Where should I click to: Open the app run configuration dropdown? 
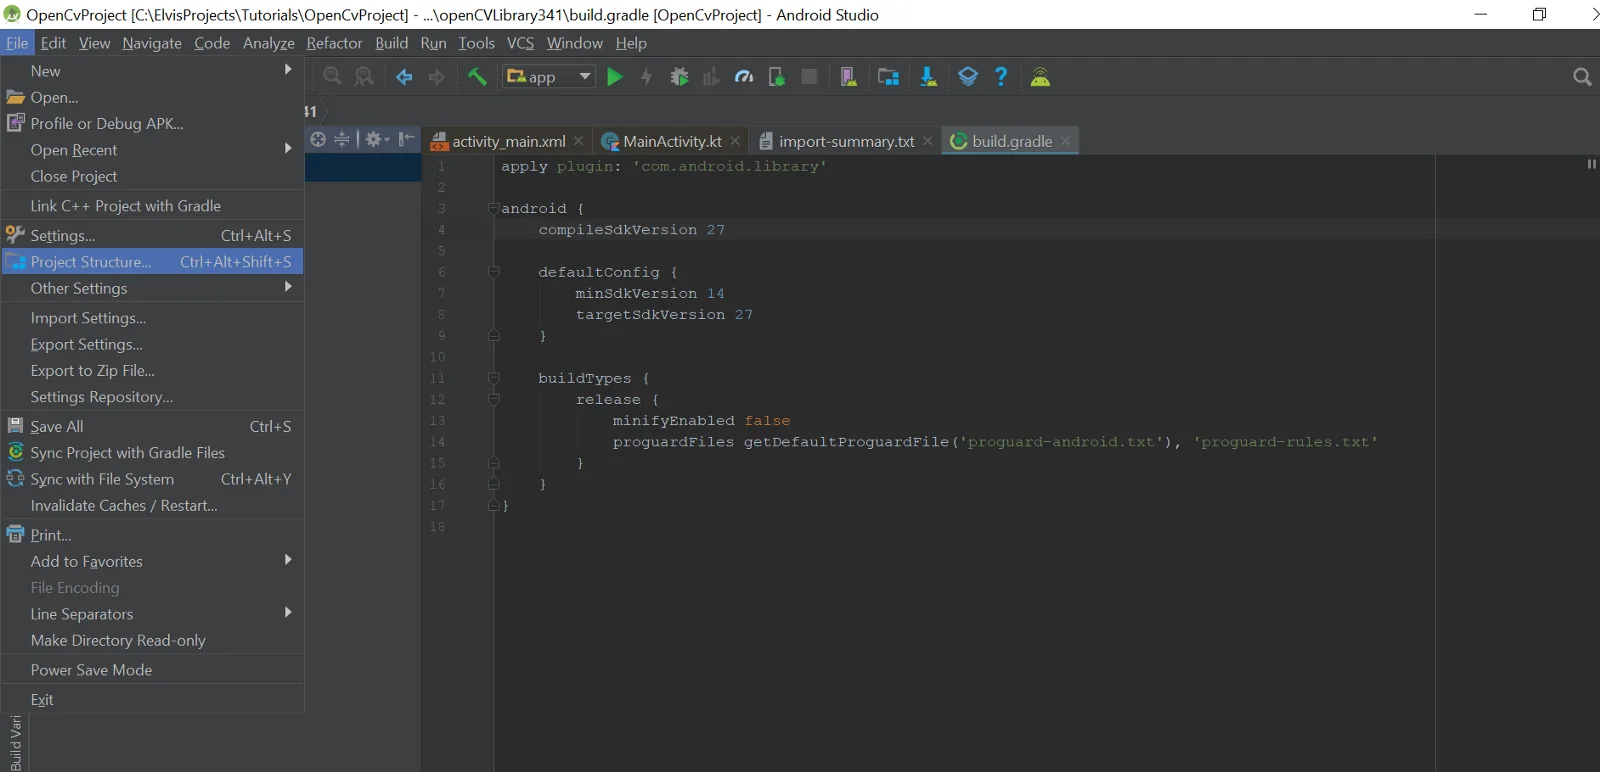point(549,77)
